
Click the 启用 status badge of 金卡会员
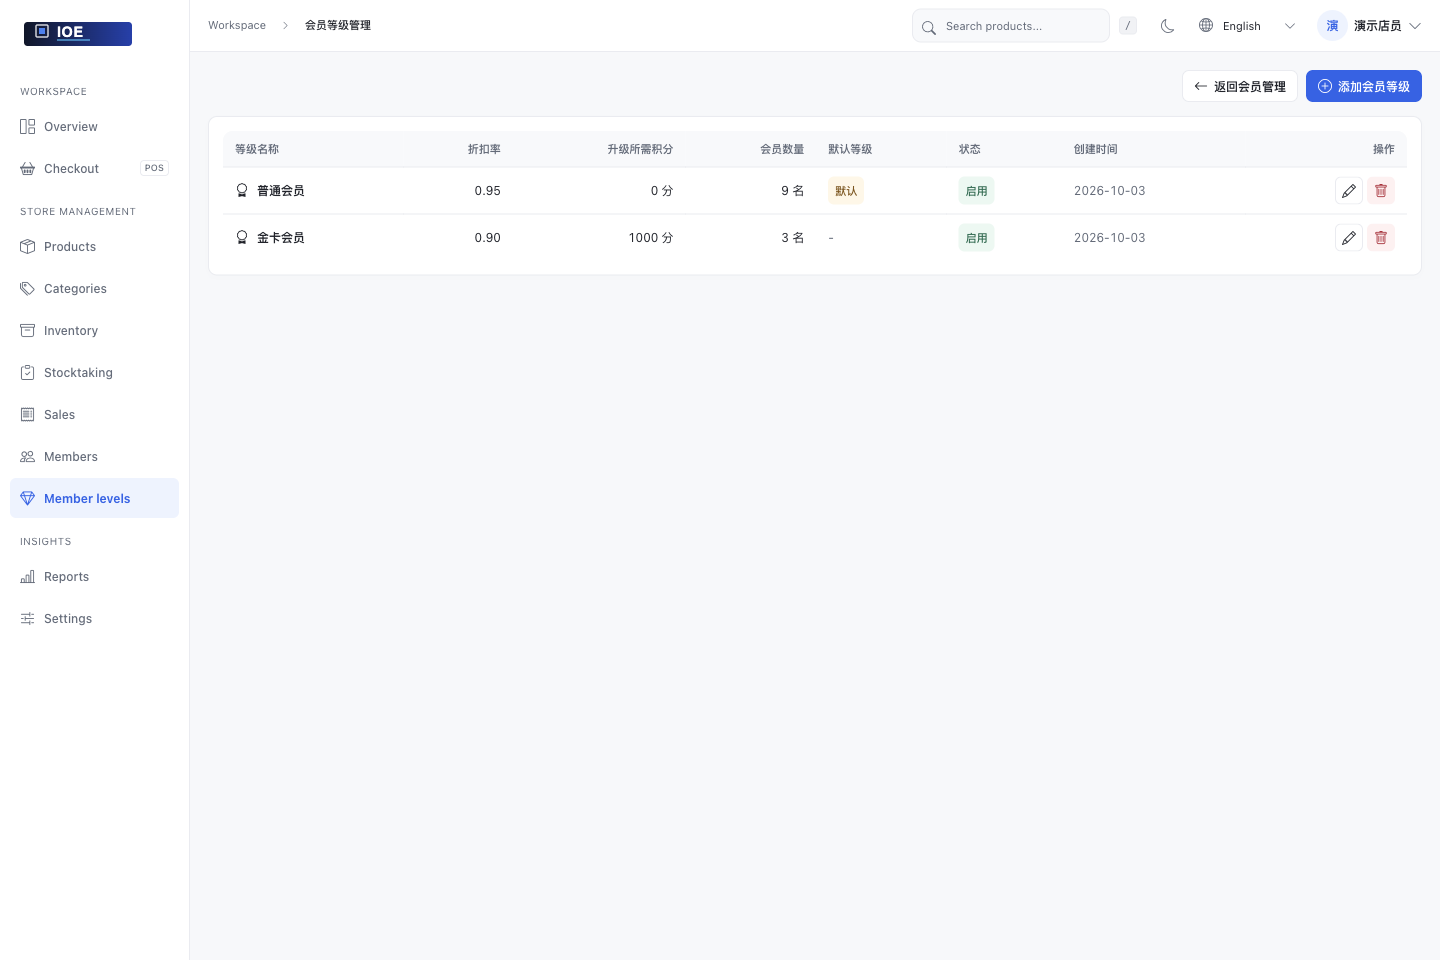click(x=976, y=238)
